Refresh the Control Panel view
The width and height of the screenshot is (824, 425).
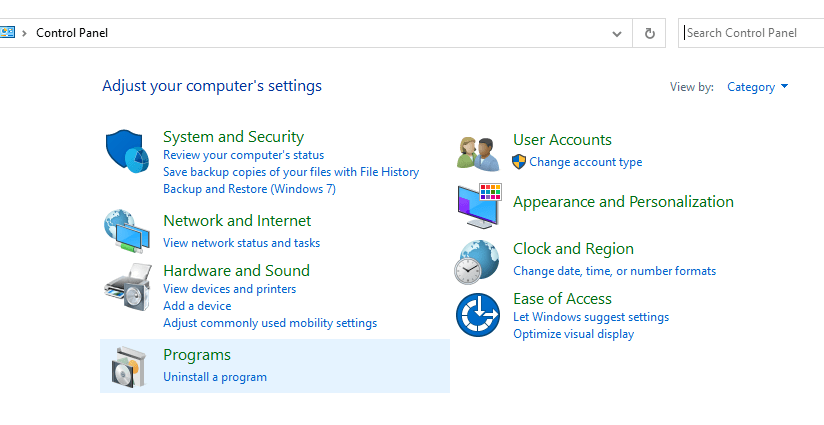[650, 33]
